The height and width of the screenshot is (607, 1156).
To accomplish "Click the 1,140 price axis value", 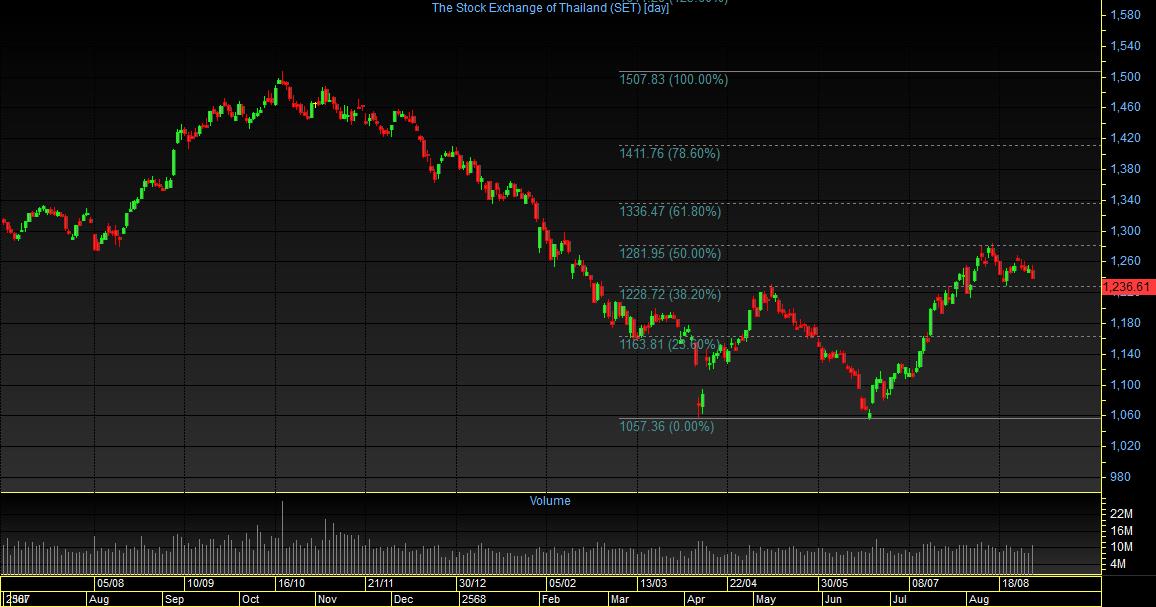I will (1125, 354).
